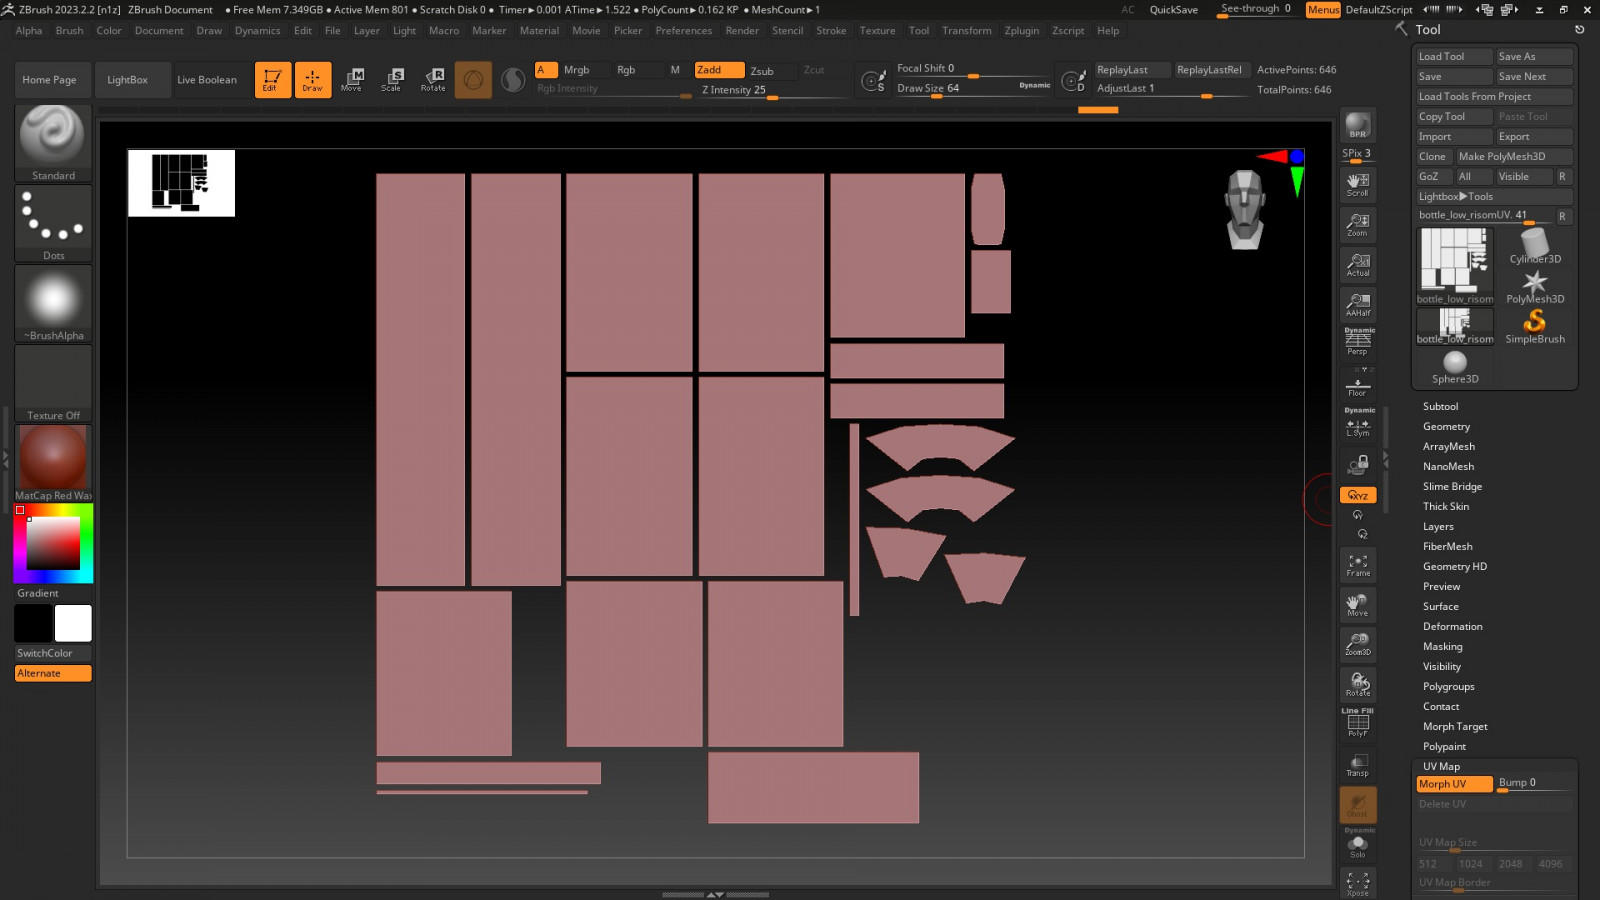Open the Zplugin menu
This screenshot has width=1600, height=900.
[x=1021, y=31]
